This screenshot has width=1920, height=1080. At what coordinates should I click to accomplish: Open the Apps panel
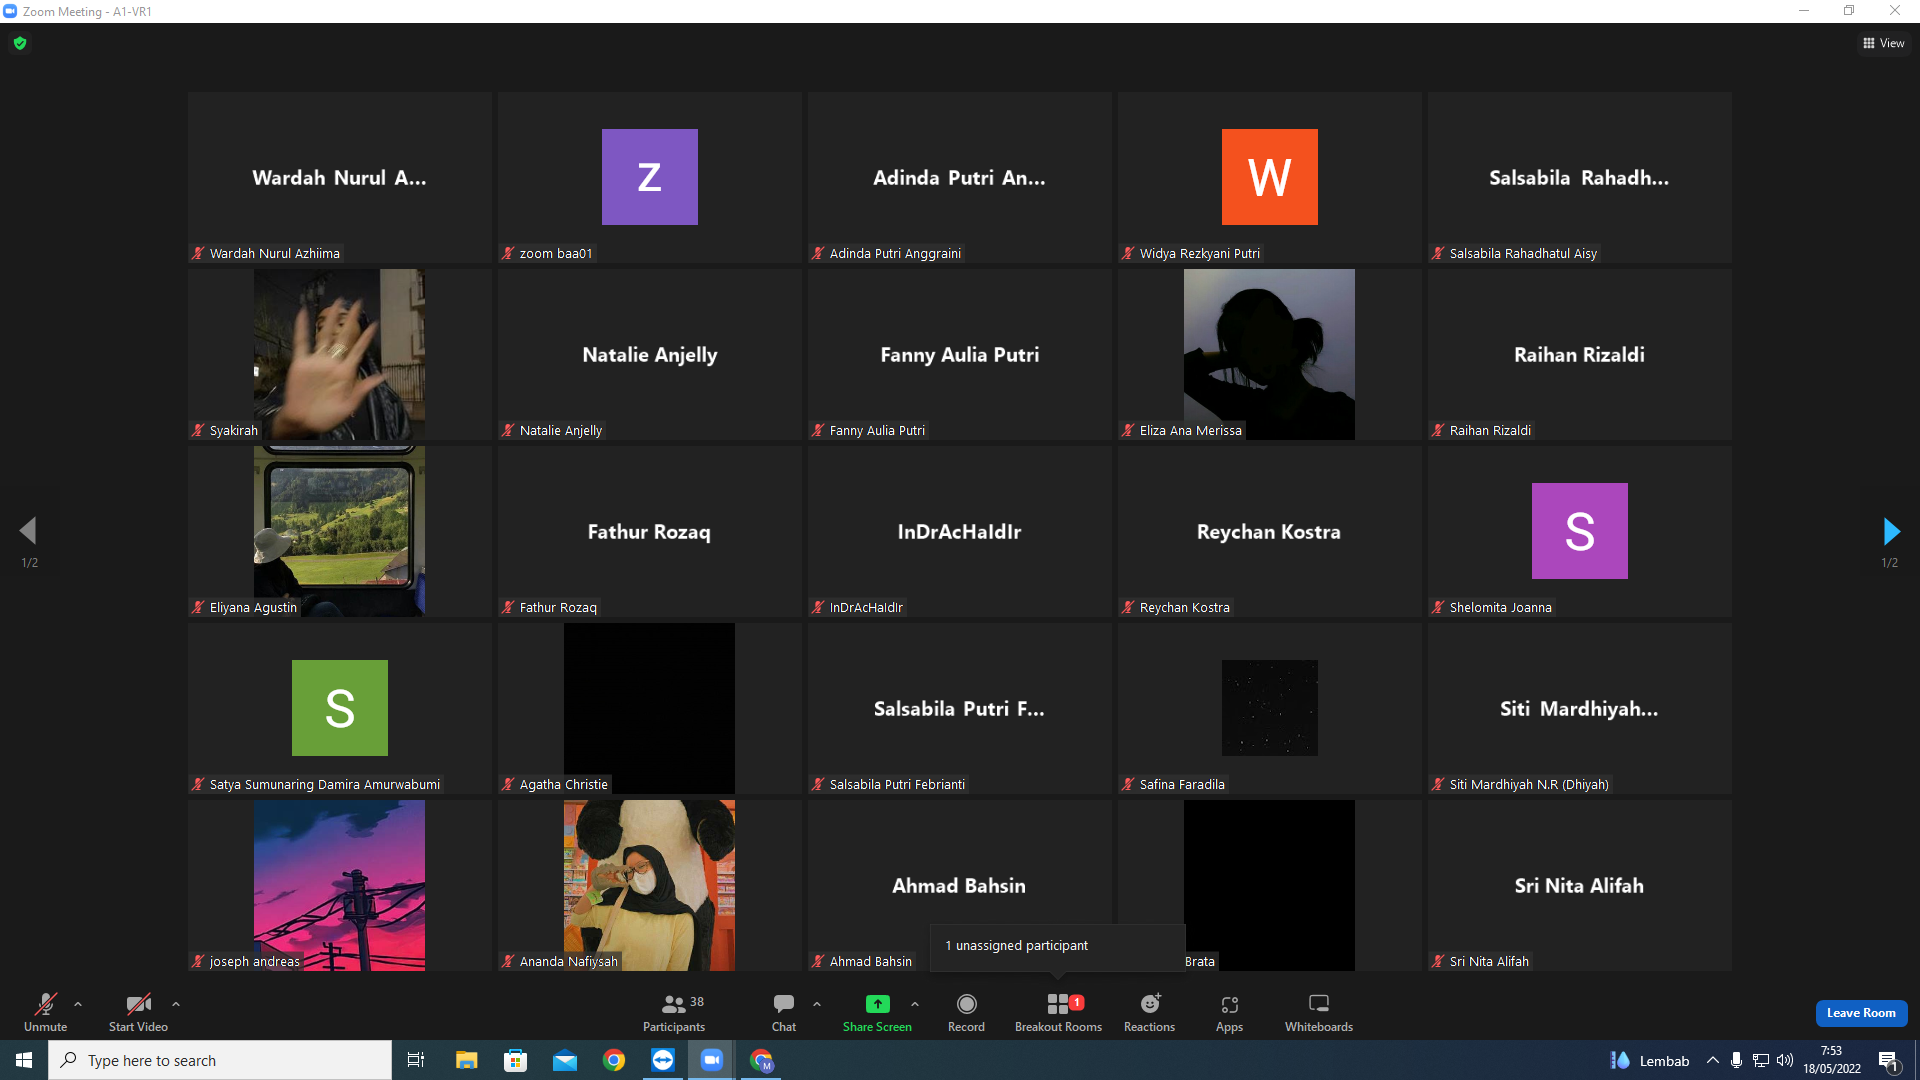pyautogui.click(x=1229, y=1012)
